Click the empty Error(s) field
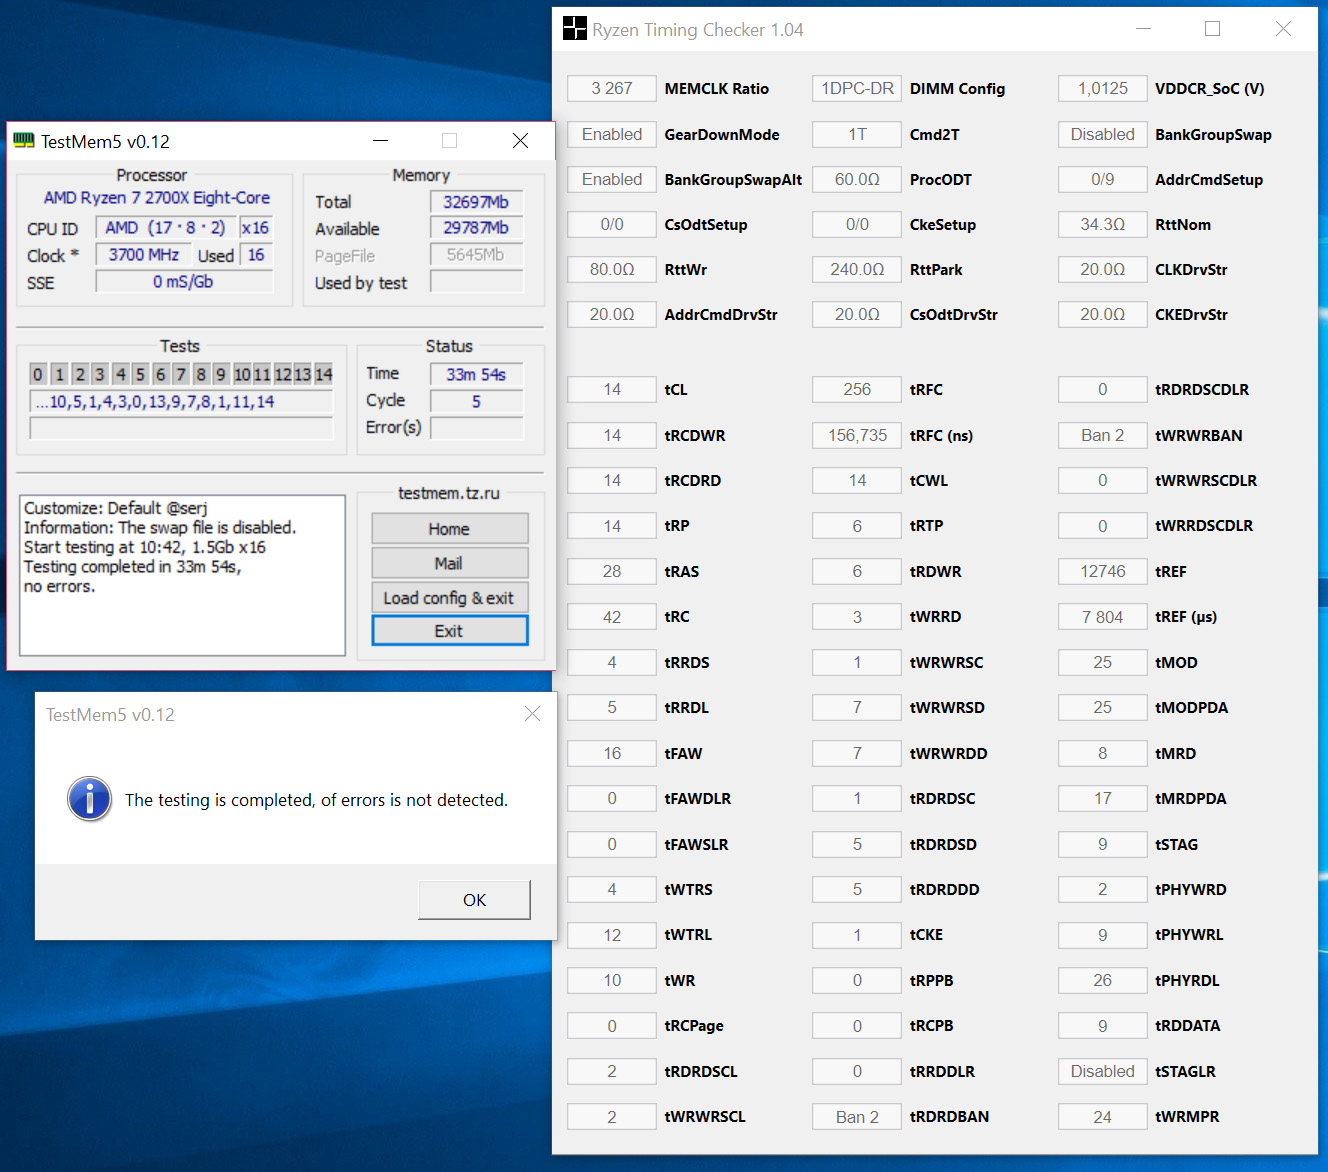Viewport: 1328px width, 1172px height. pos(476,428)
